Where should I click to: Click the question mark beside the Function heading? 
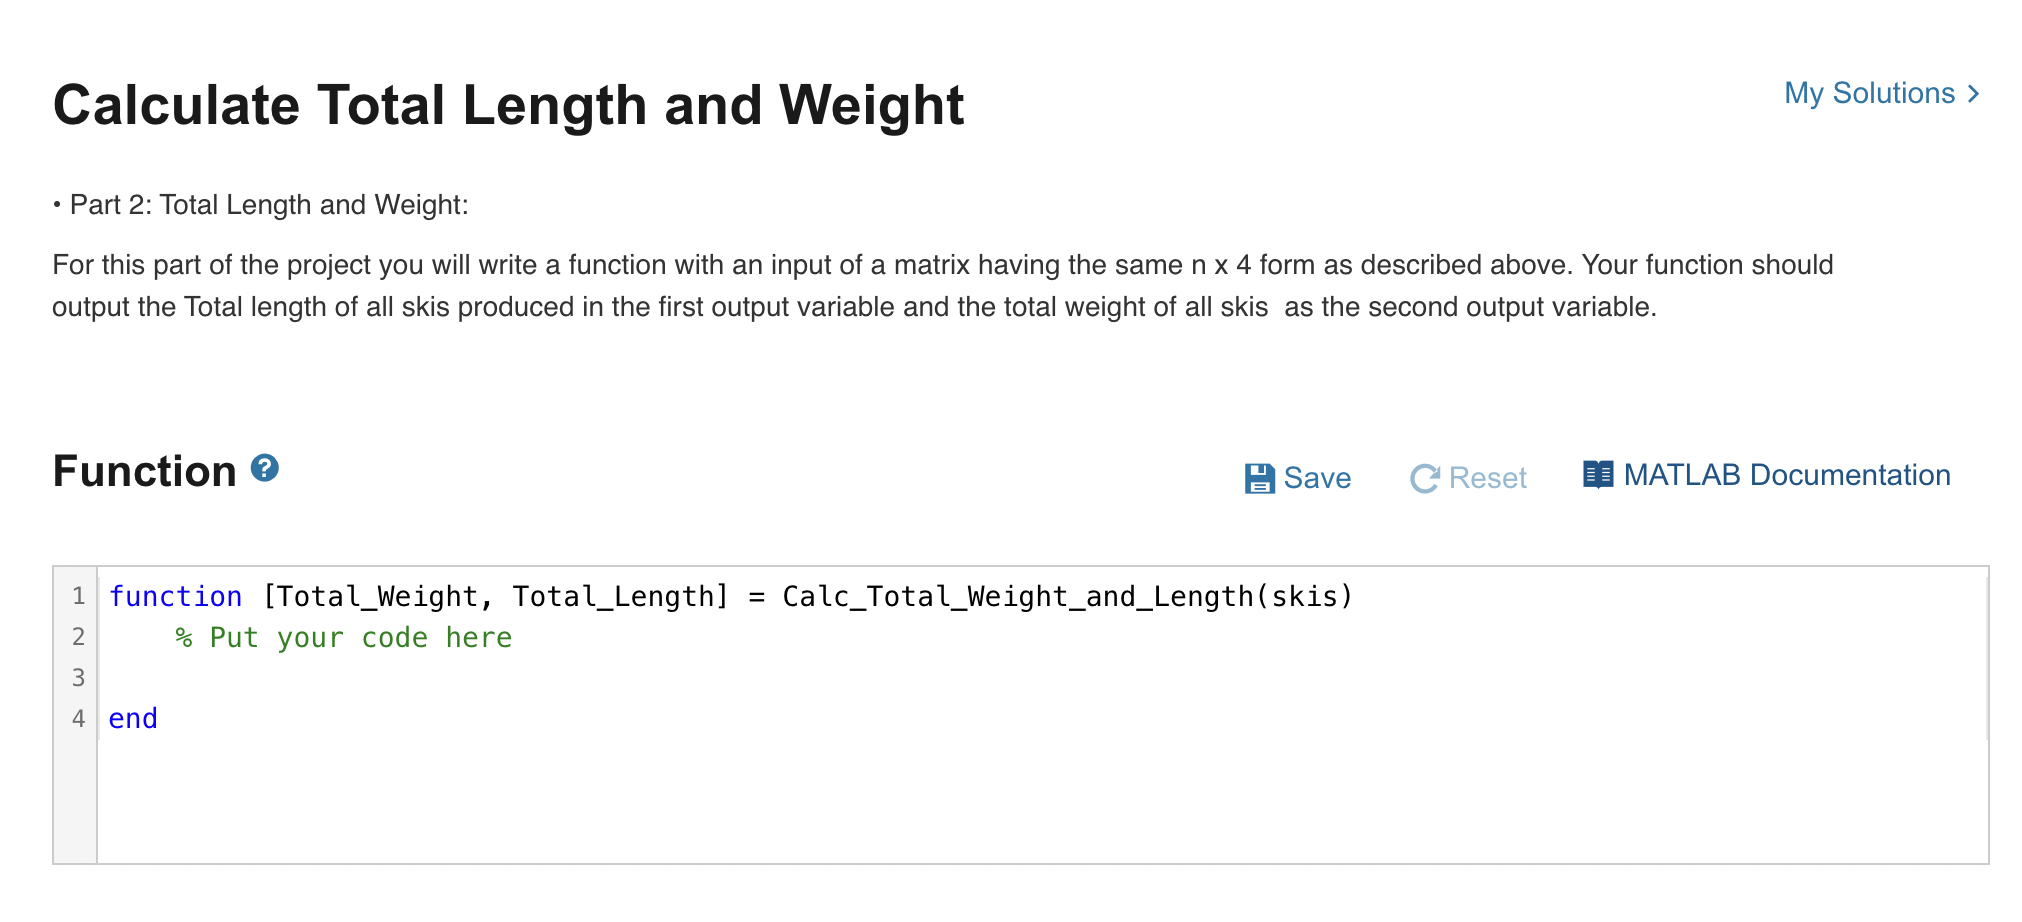(263, 466)
